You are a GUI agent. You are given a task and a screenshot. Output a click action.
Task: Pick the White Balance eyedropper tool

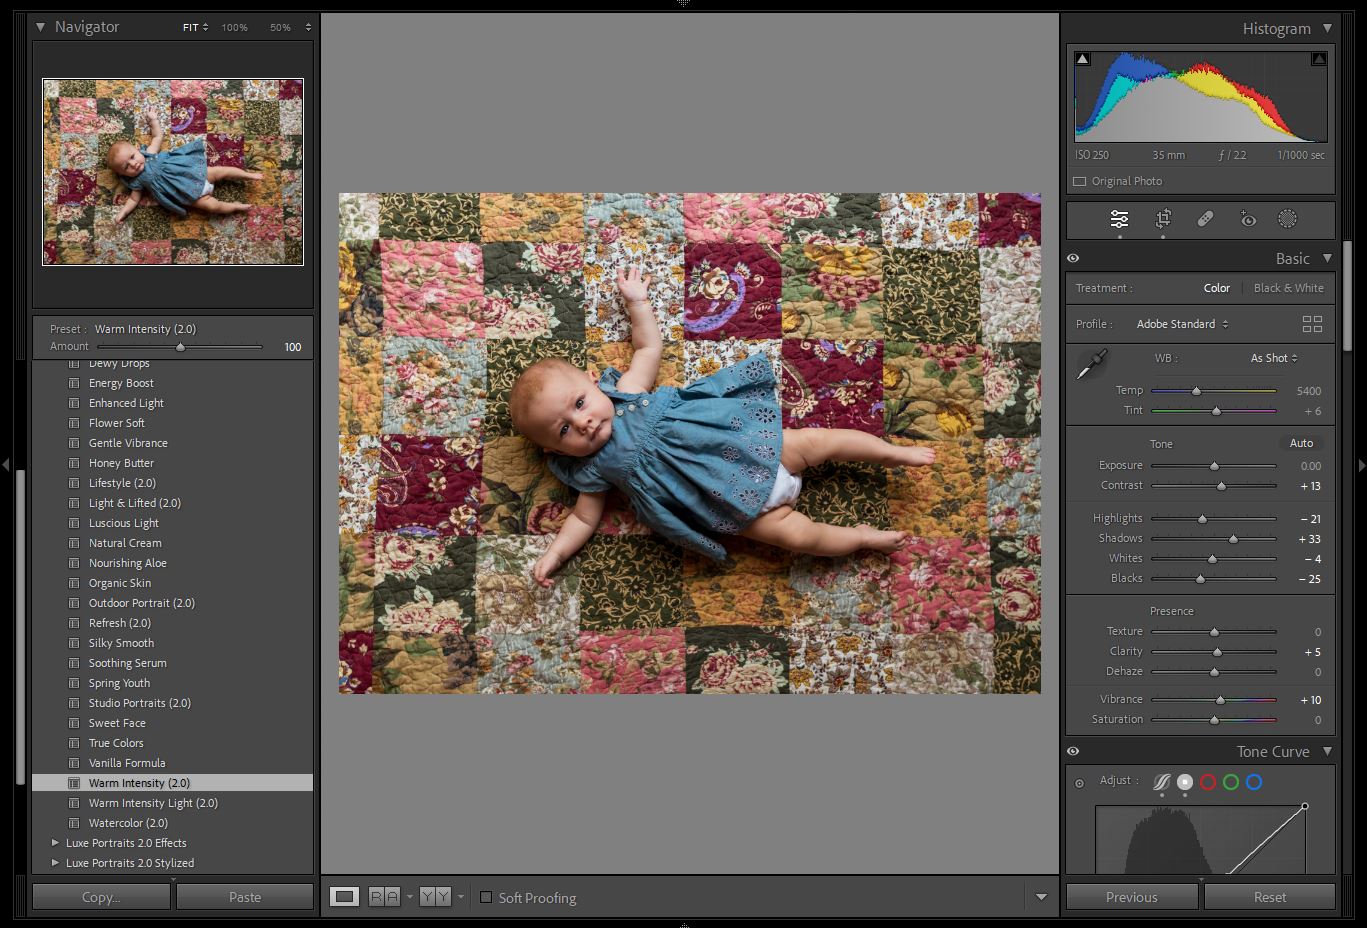click(x=1091, y=364)
